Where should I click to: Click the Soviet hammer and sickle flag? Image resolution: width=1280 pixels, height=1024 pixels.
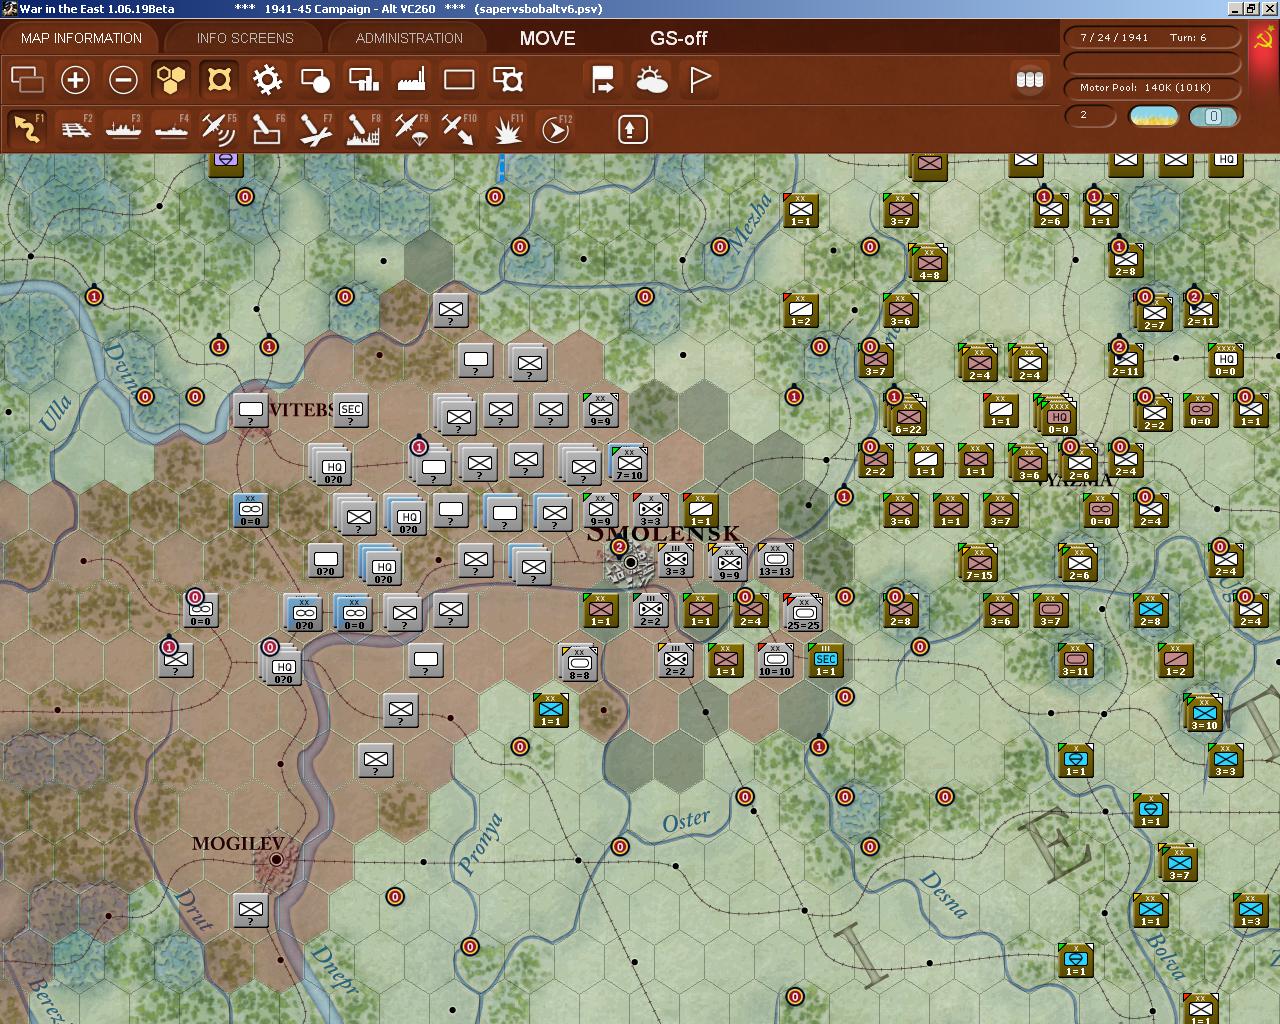click(1262, 40)
